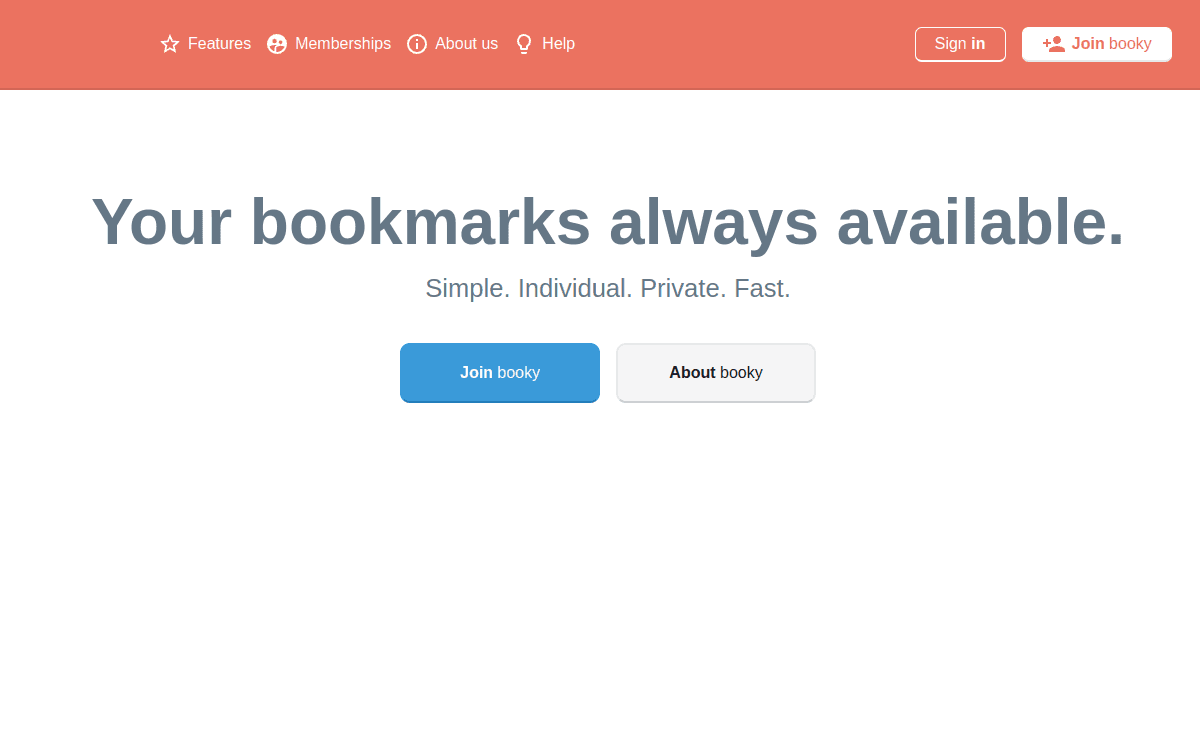This screenshot has height=750, width=1200.
Task: Click the blue Join booky button
Action: (x=500, y=372)
